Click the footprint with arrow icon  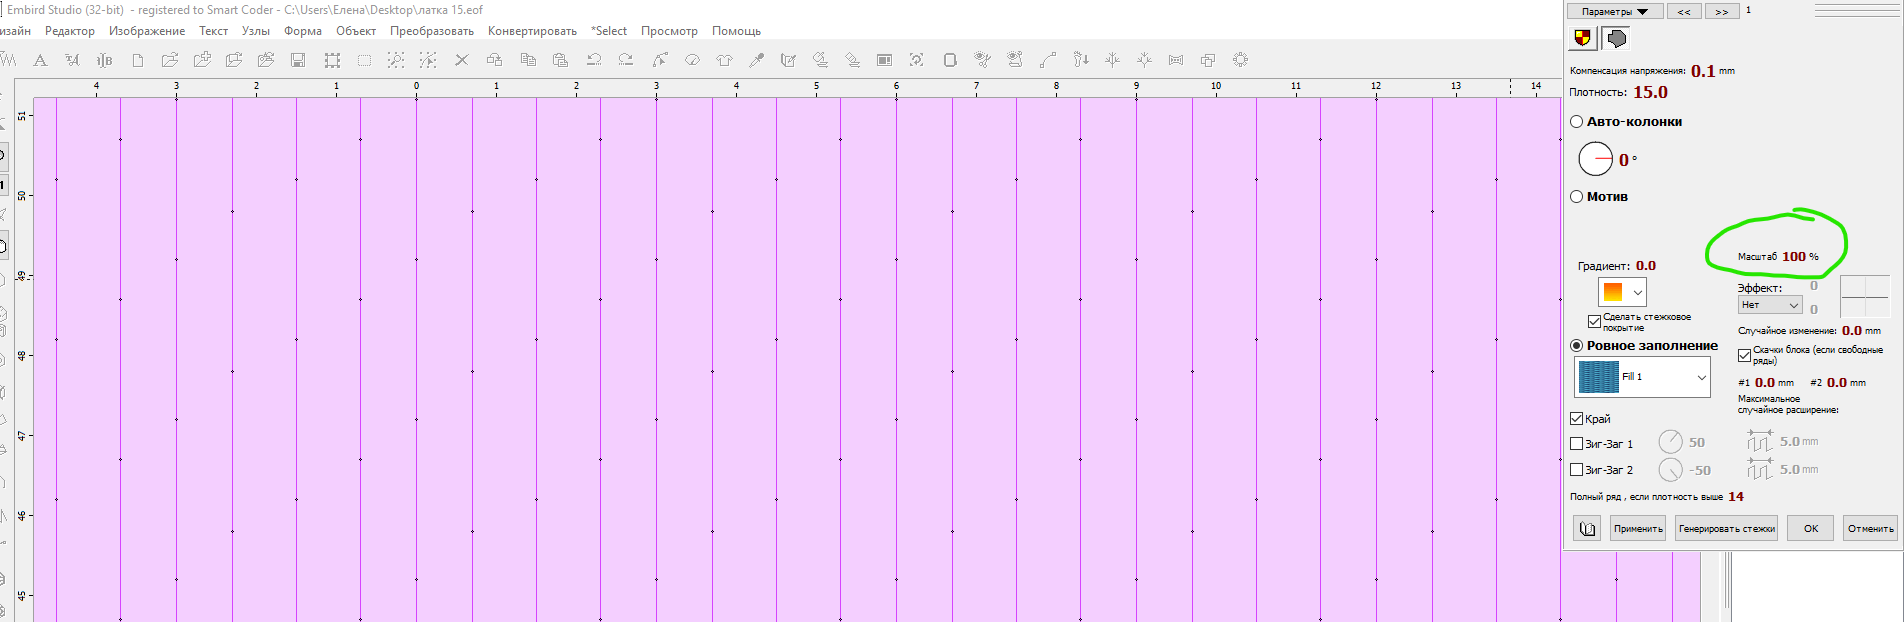1080,60
